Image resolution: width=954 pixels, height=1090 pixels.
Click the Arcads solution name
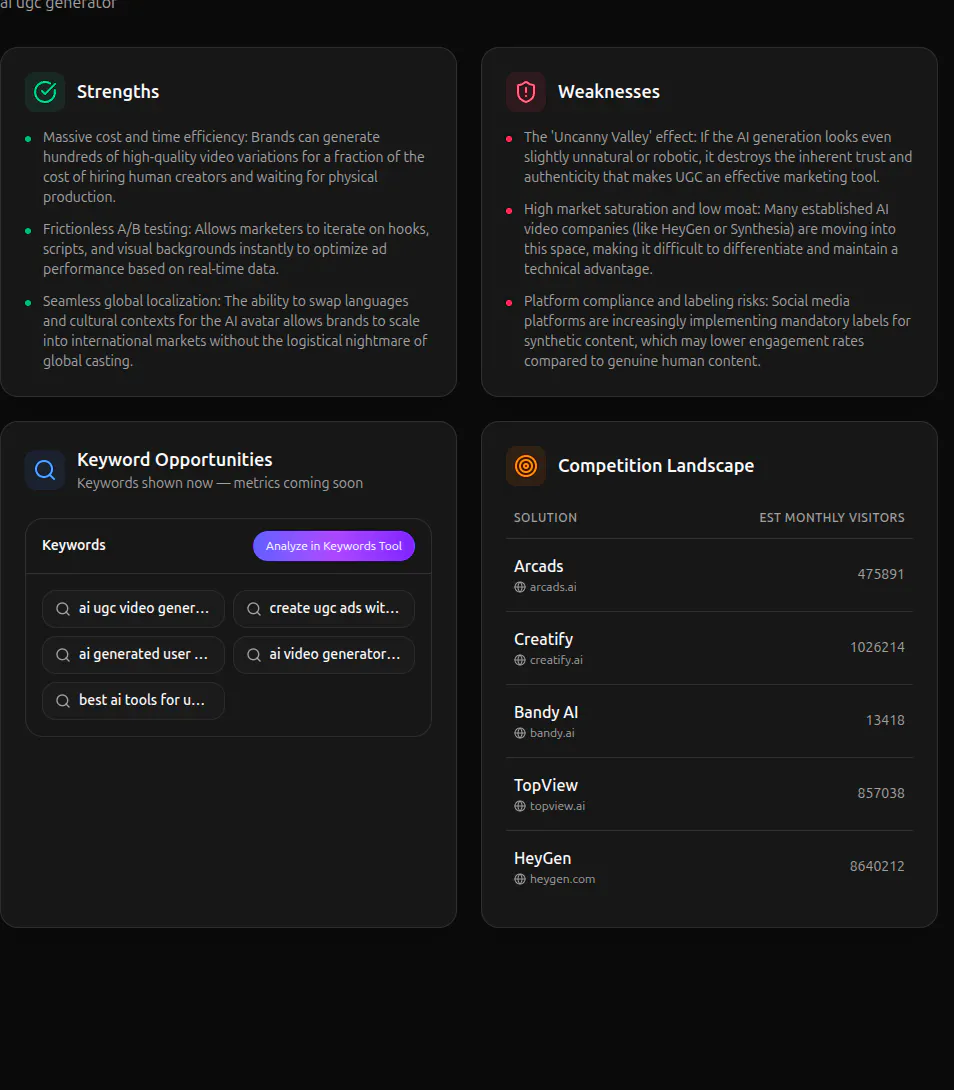[x=538, y=567]
